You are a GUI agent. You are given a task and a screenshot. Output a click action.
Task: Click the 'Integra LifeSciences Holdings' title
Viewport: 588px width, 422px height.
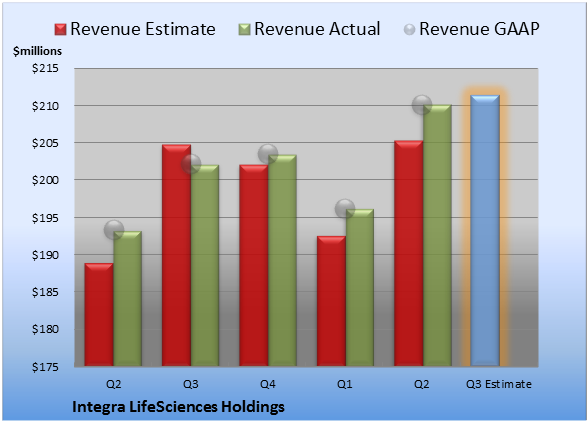[178, 407]
